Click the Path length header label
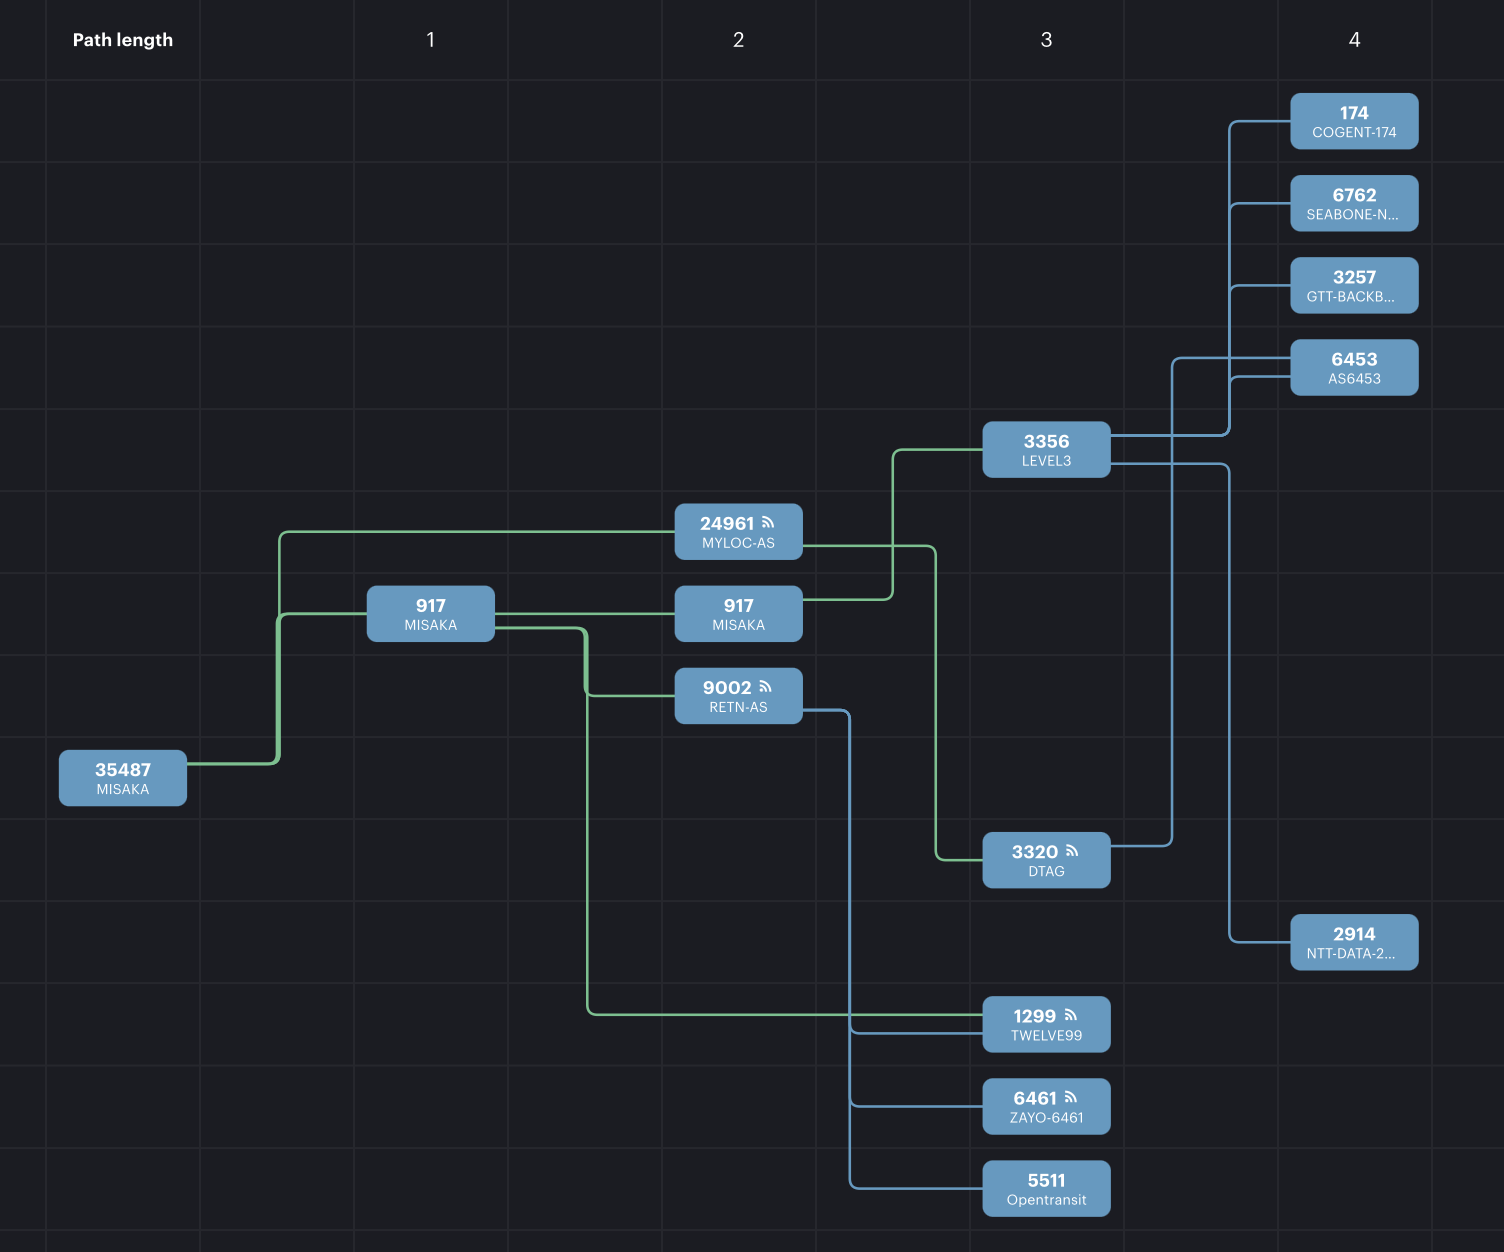 [x=123, y=40]
